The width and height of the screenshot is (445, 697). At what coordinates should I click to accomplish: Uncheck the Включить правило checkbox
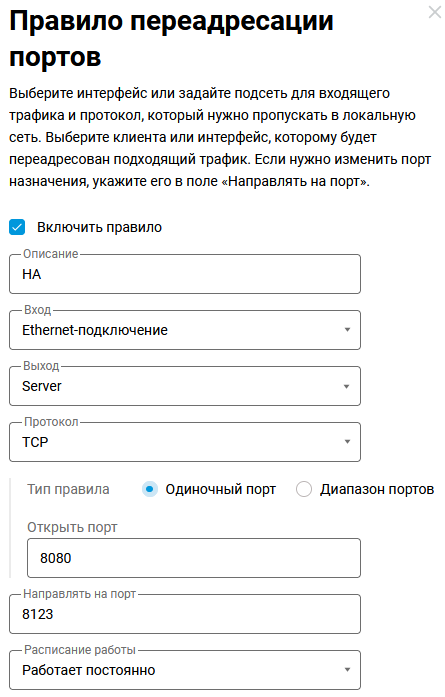(17, 227)
